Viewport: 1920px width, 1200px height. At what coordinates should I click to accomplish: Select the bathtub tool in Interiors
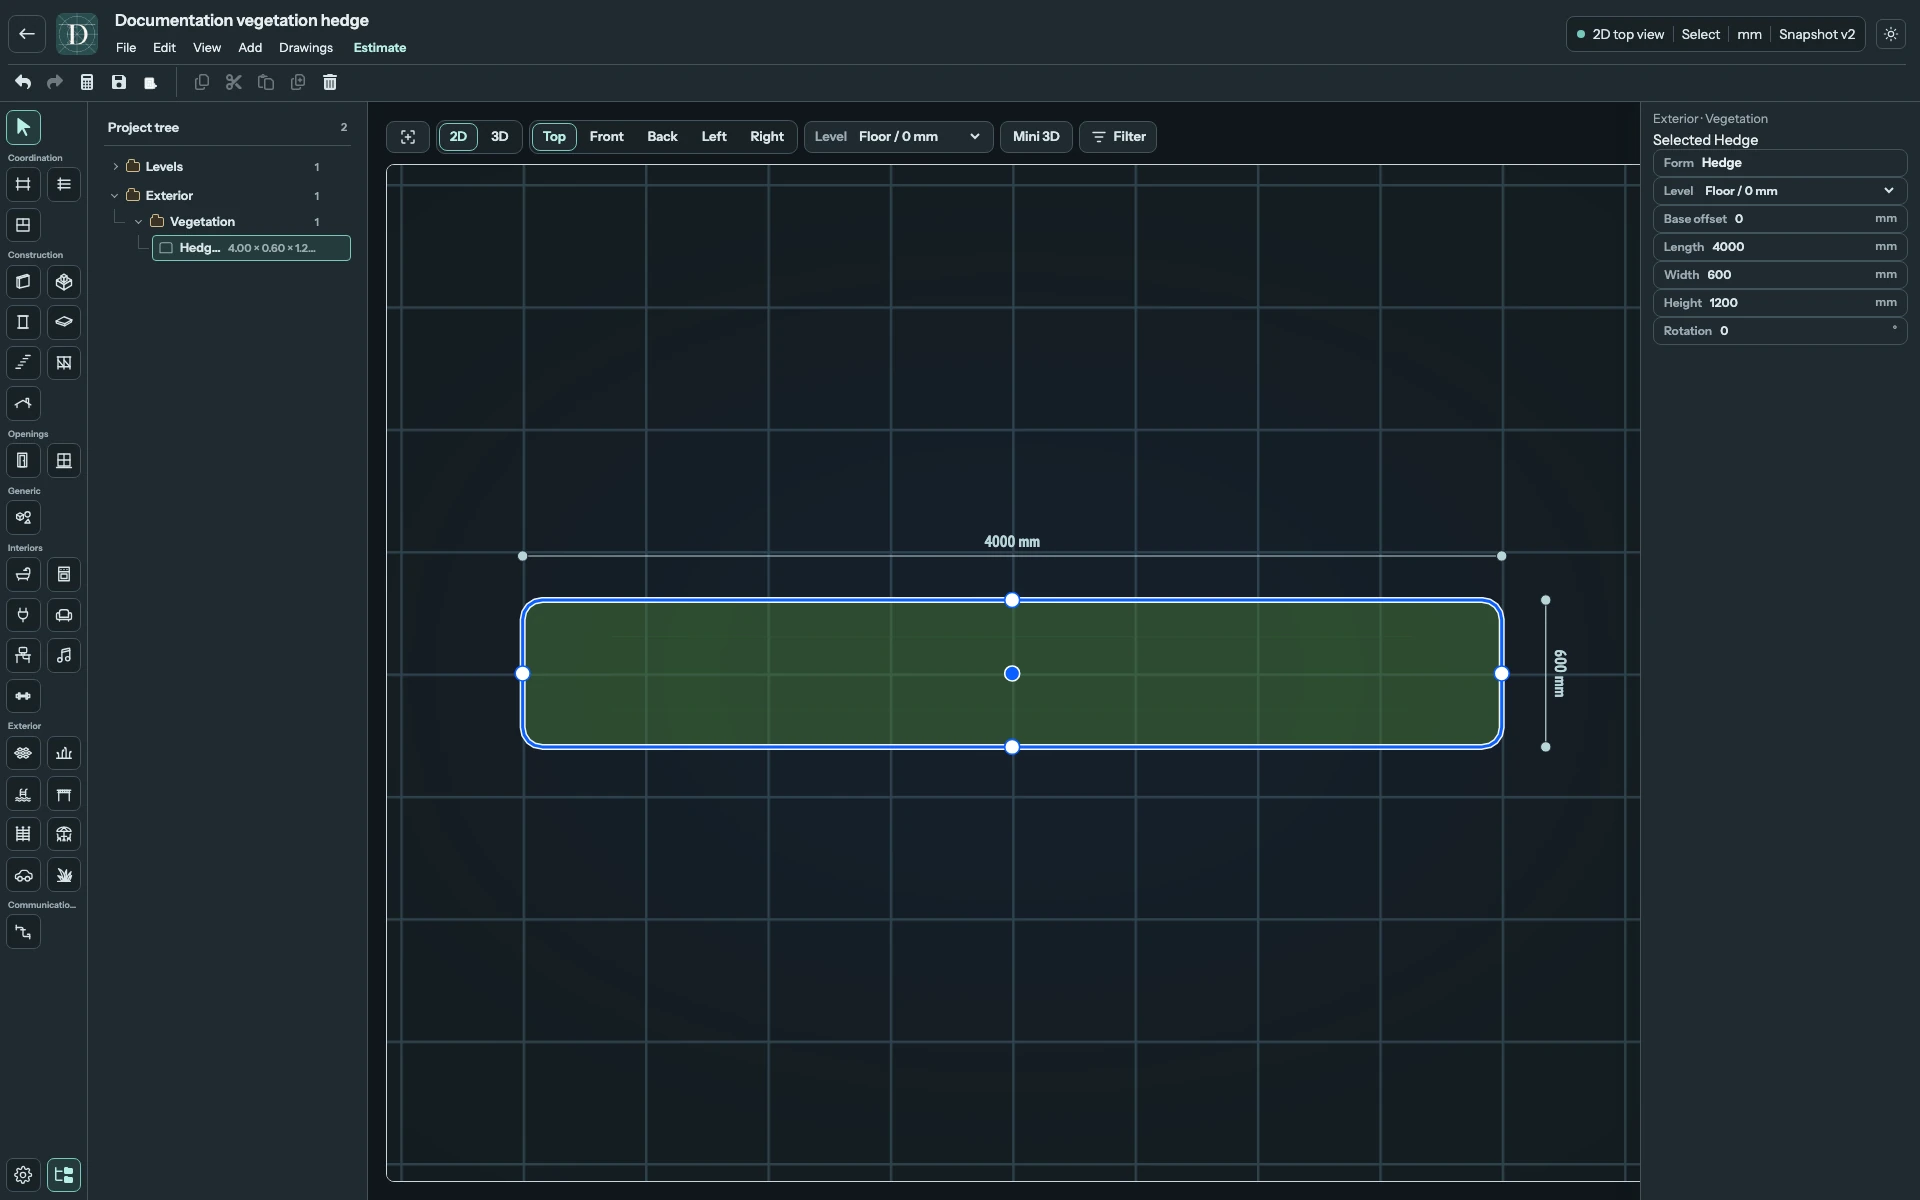[23, 575]
